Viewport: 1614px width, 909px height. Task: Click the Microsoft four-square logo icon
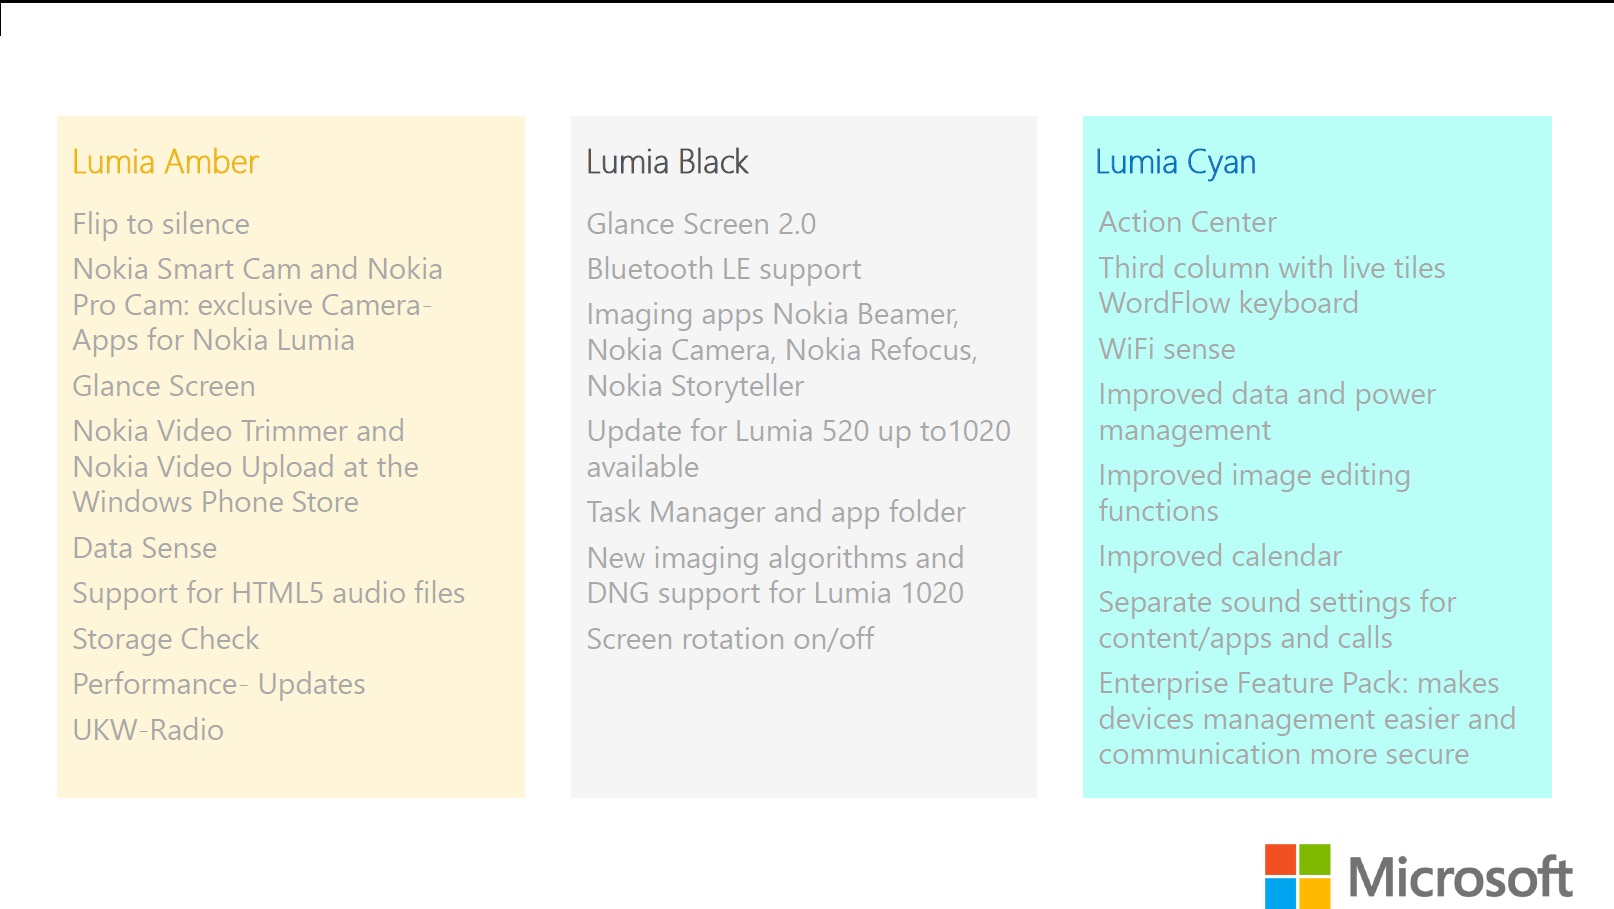click(x=1297, y=876)
